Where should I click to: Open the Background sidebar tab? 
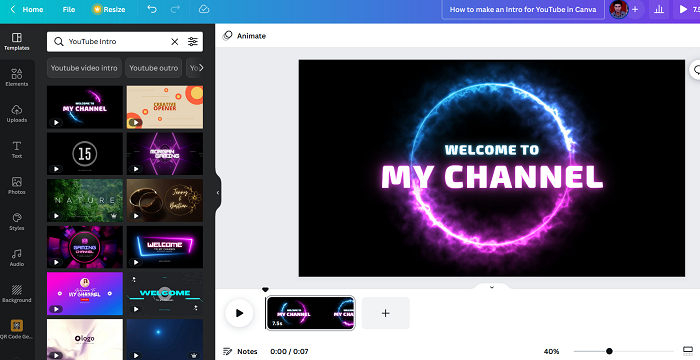click(x=17, y=294)
